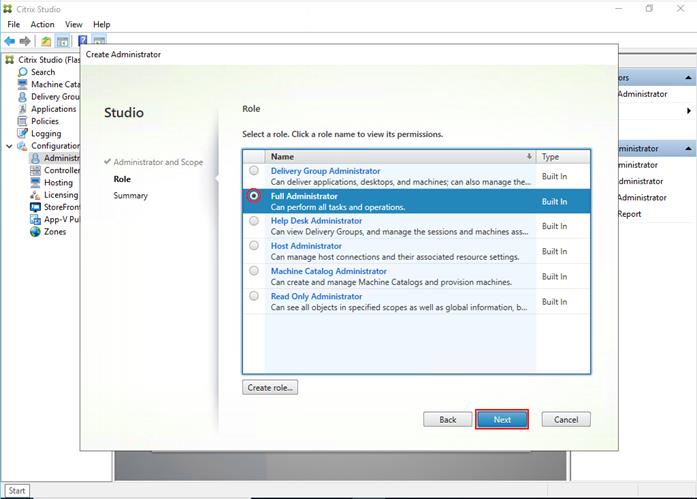Open the Help menu
Image resolution: width=697 pixels, height=499 pixels.
click(101, 24)
